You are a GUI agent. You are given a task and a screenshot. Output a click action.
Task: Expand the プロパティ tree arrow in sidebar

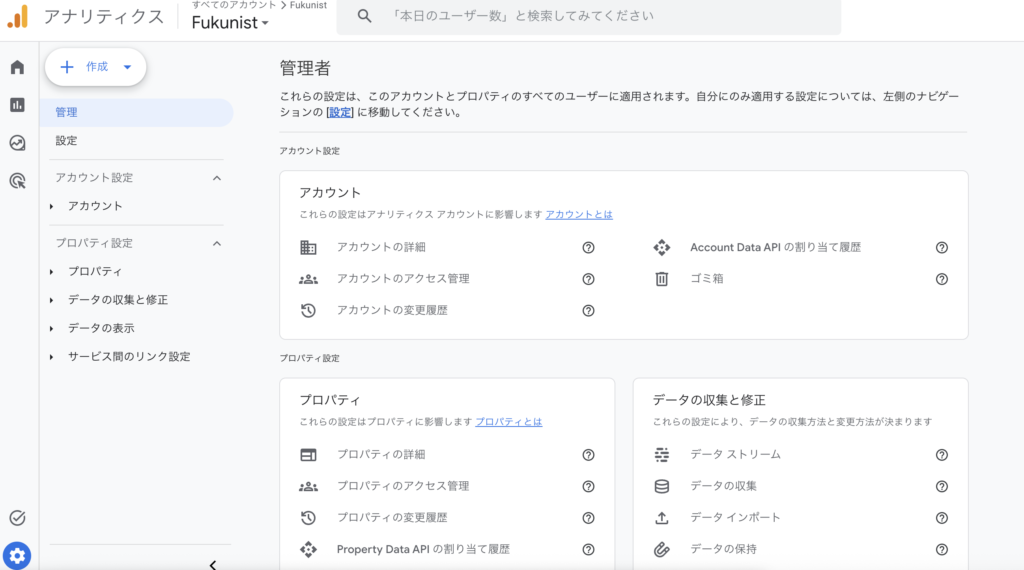pos(52,272)
